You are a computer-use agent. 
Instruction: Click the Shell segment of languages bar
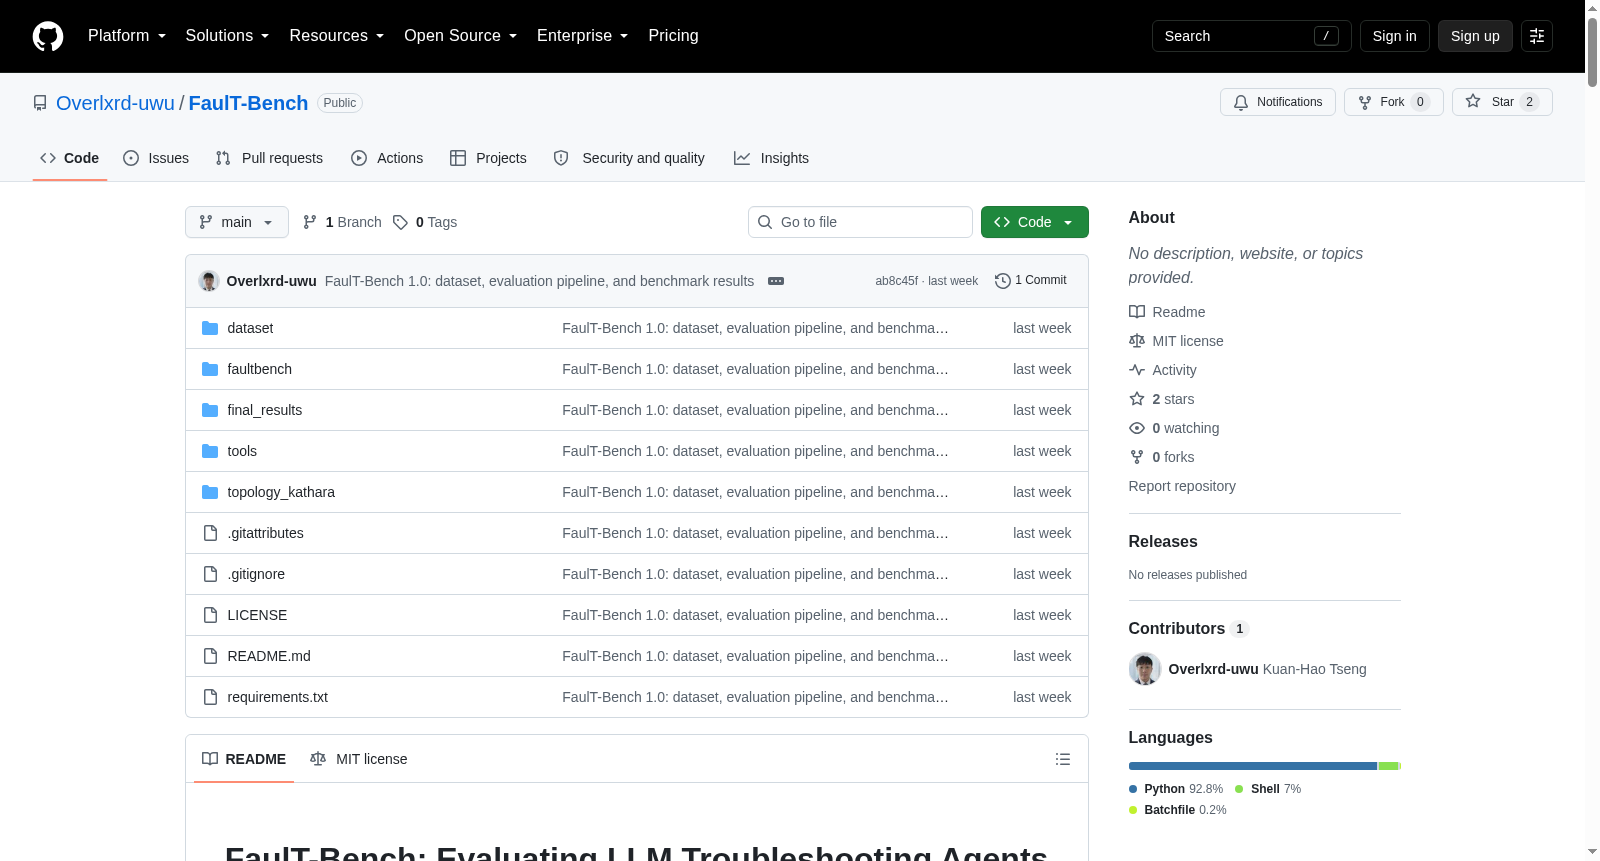(1389, 766)
